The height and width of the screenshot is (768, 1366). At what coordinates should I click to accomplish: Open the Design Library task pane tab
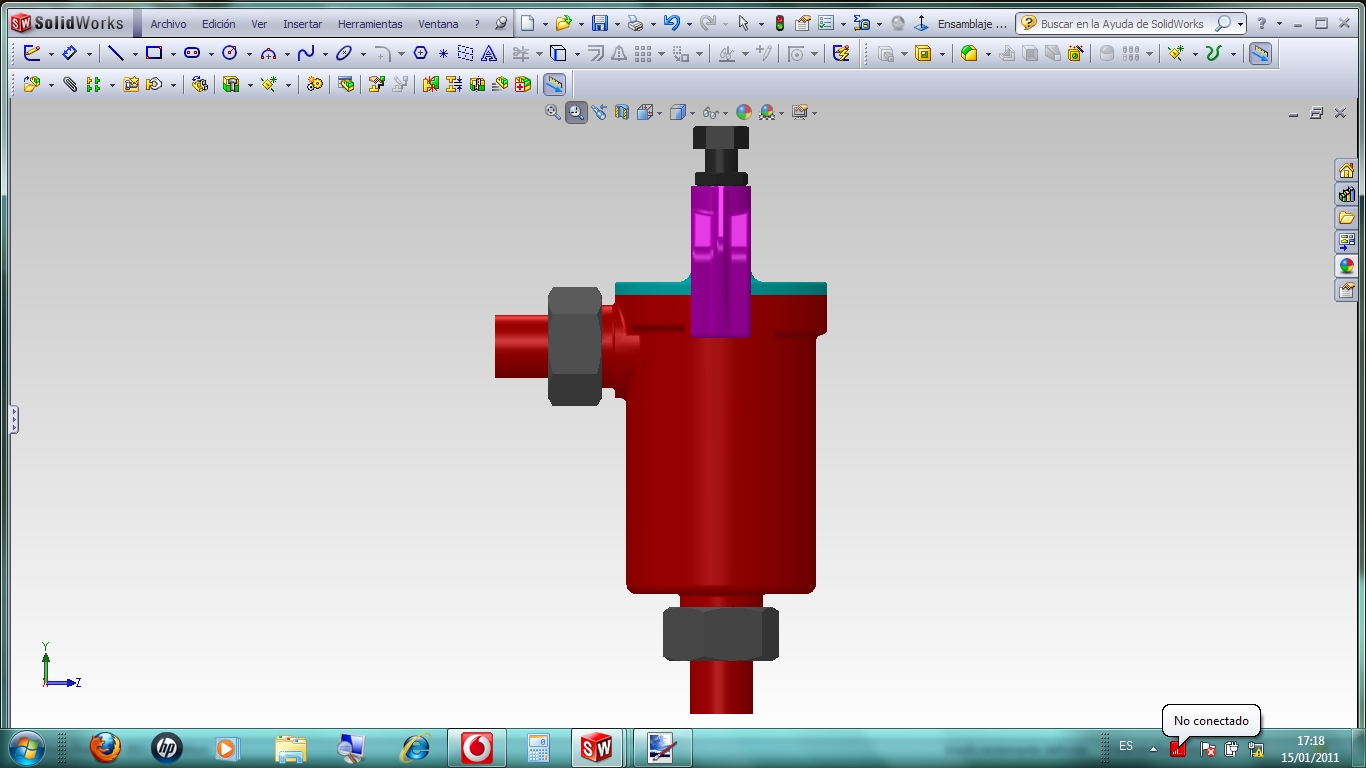click(x=1346, y=195)
